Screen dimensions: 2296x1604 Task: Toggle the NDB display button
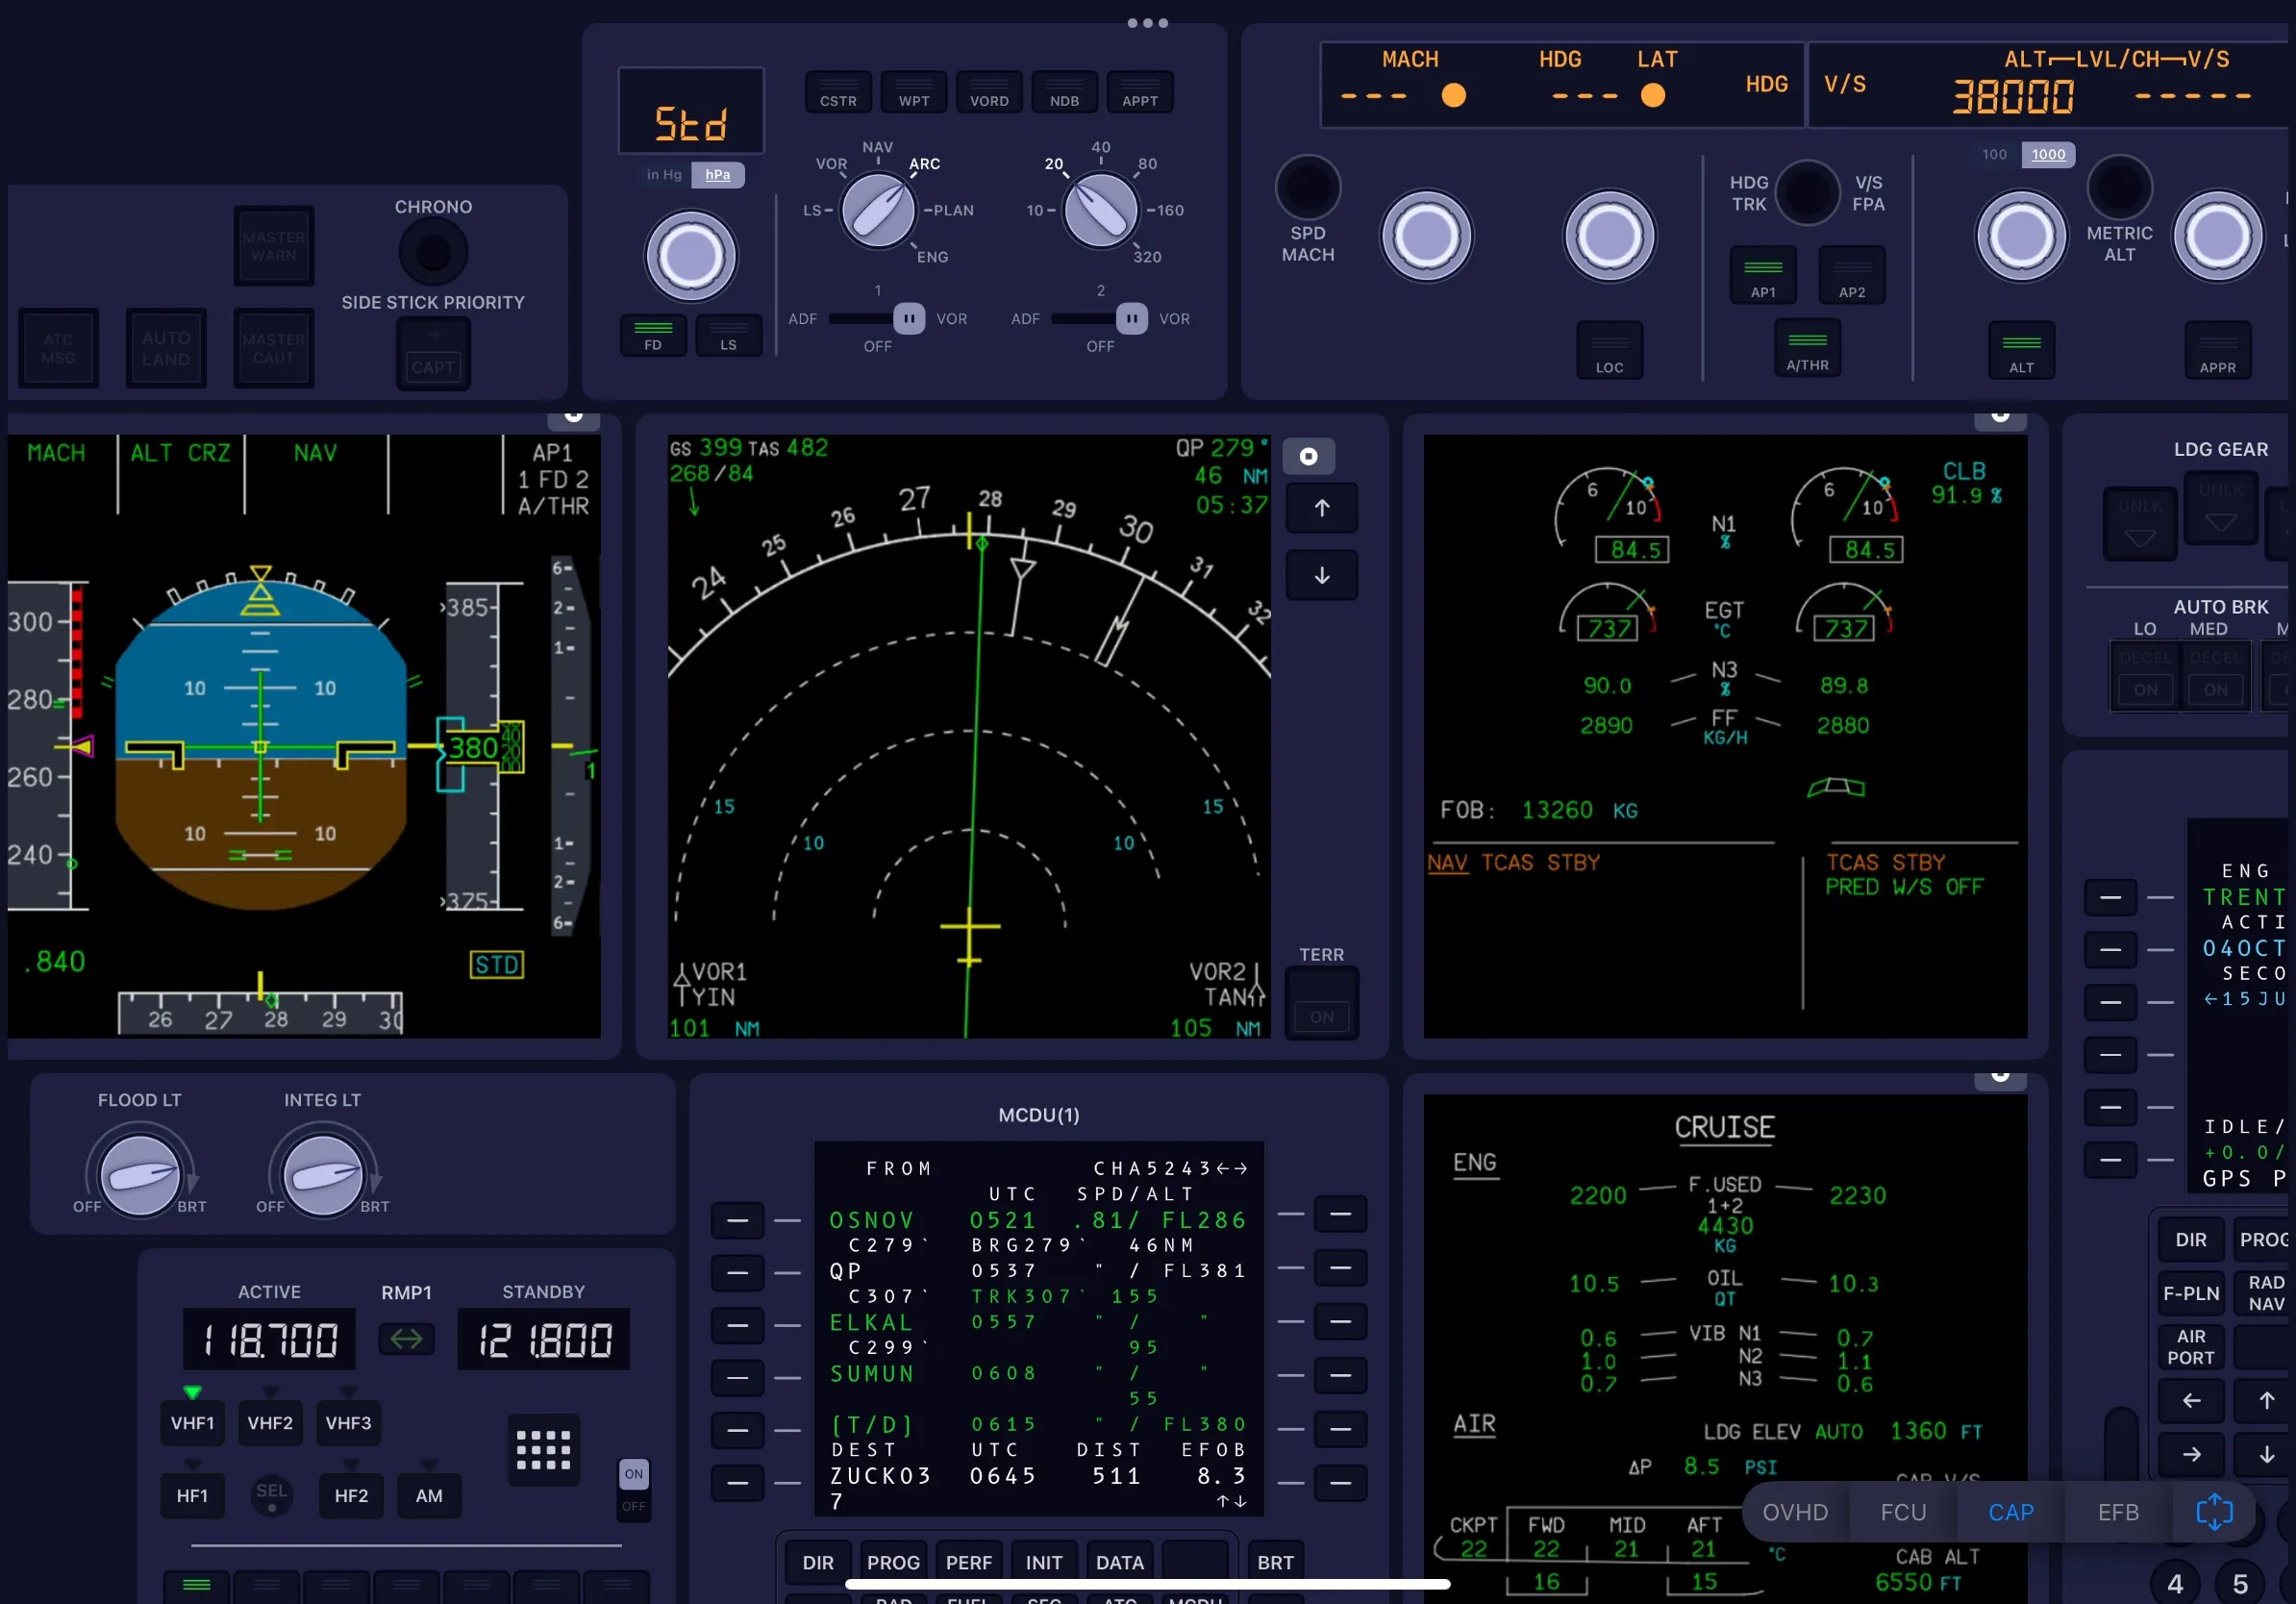point(1065,92)
